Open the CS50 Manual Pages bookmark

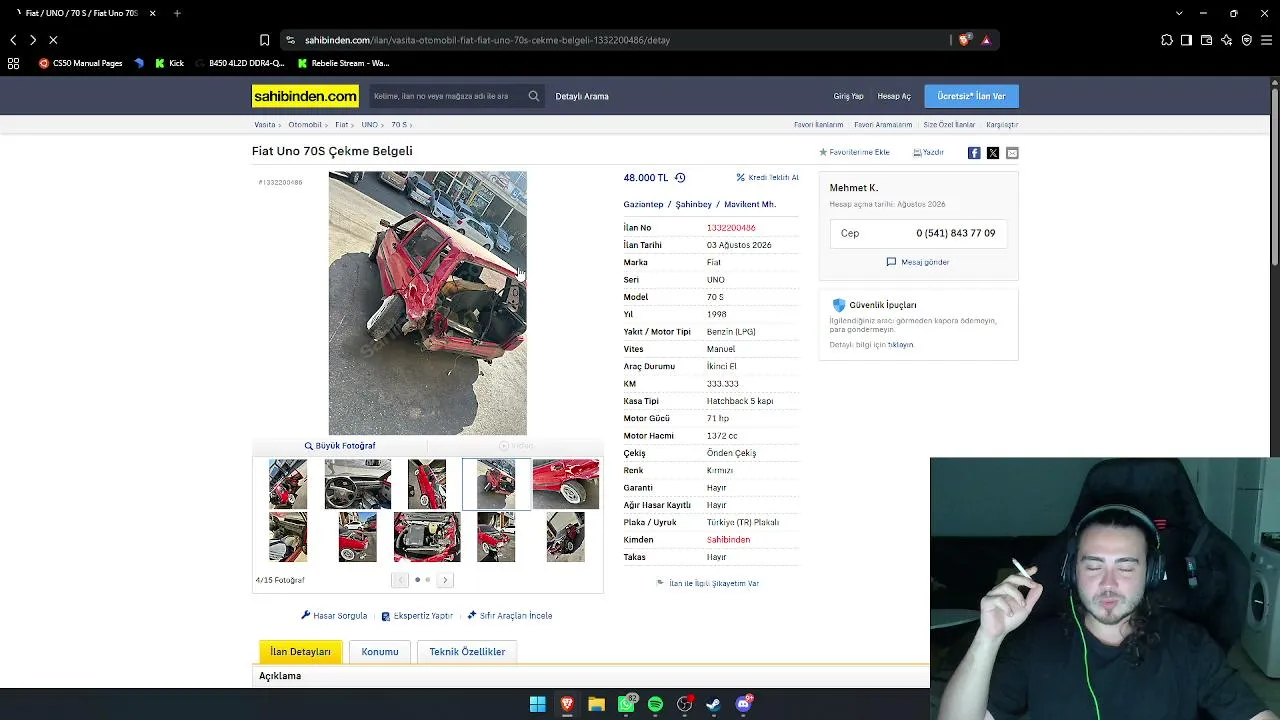81,63
